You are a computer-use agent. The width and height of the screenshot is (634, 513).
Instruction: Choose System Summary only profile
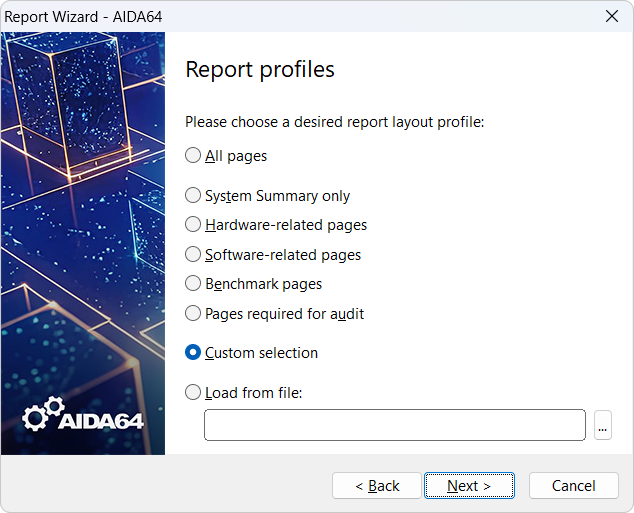193,196
